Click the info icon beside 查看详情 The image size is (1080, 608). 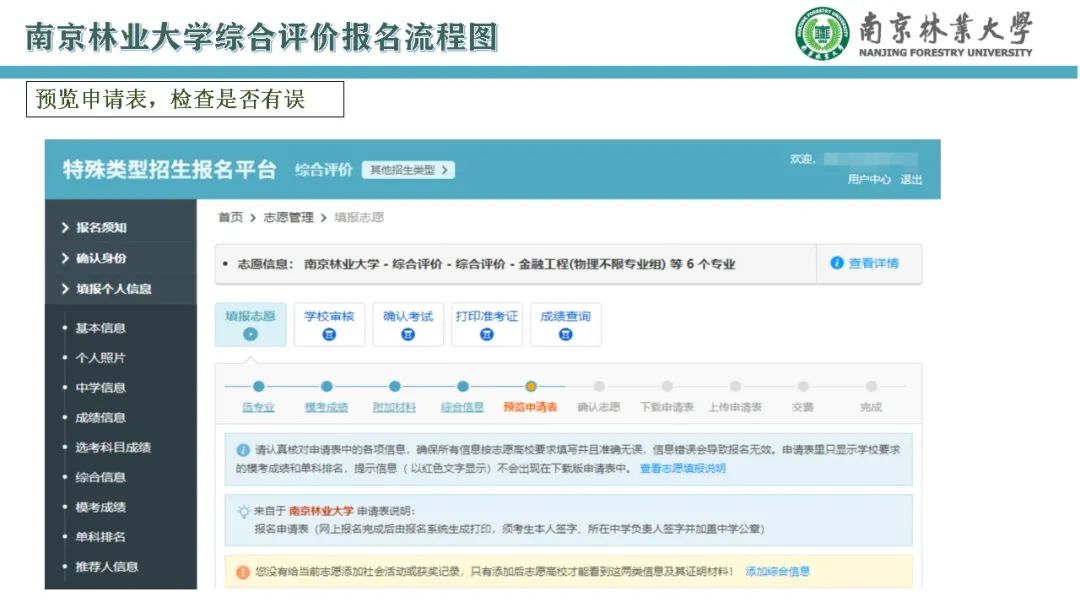pyautogui.click(x=837, y=264)
